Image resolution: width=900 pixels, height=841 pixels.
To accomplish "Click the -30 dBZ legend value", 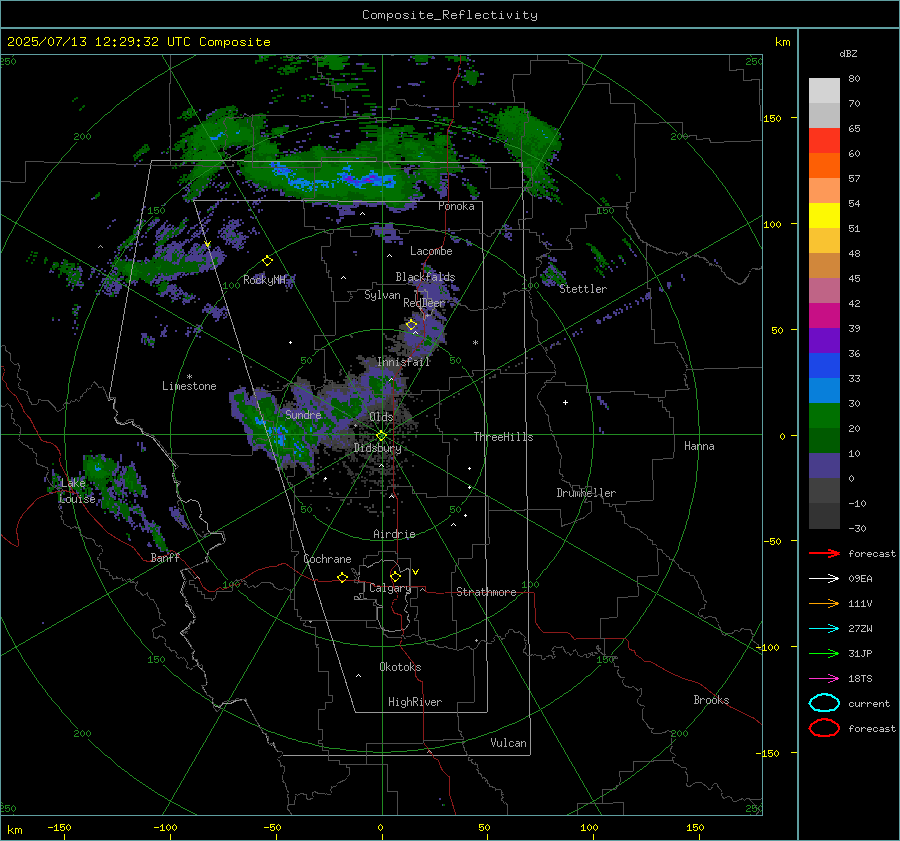I will pyautogui.click(x=857, y=528).
